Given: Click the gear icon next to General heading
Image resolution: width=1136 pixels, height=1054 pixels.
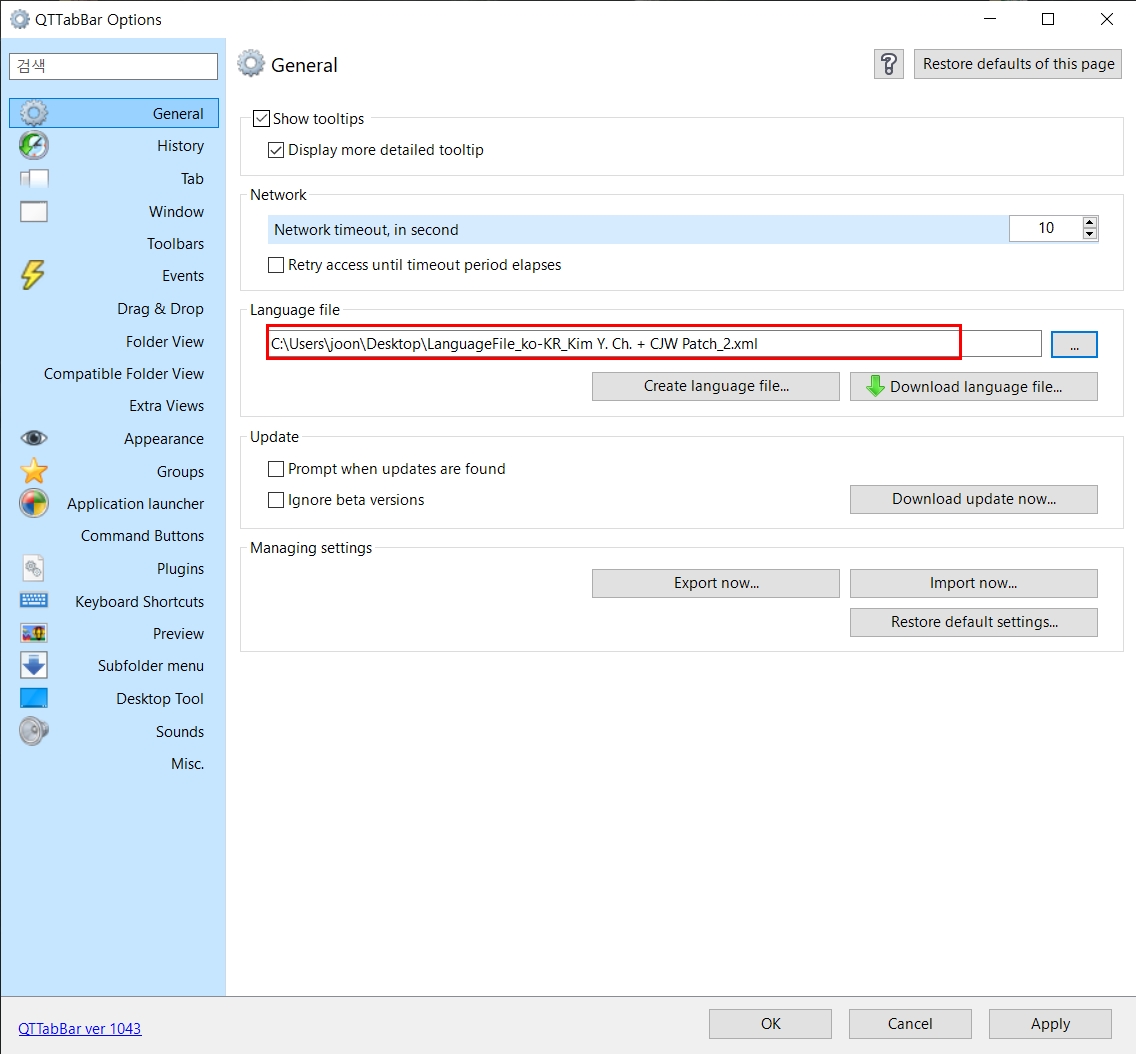Looking at the screenshot, I should [x=251, y=64].
